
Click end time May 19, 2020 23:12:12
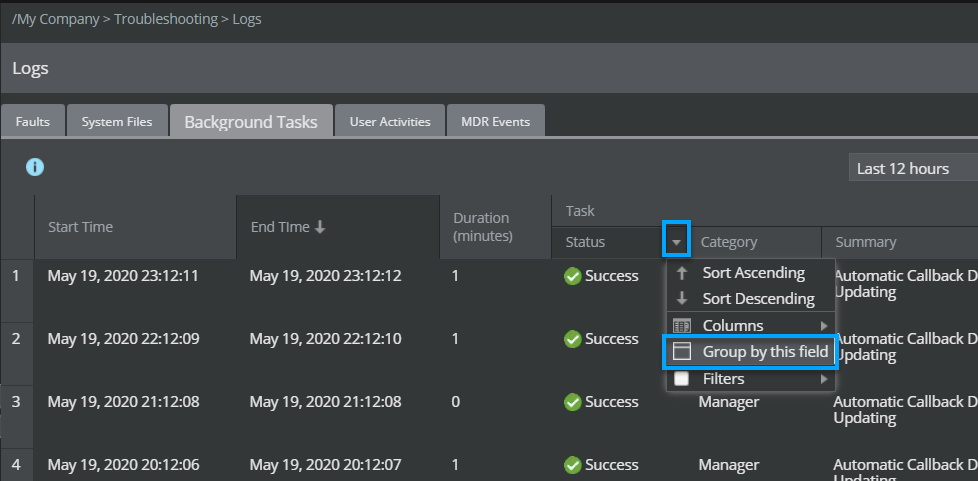(326, 276)
